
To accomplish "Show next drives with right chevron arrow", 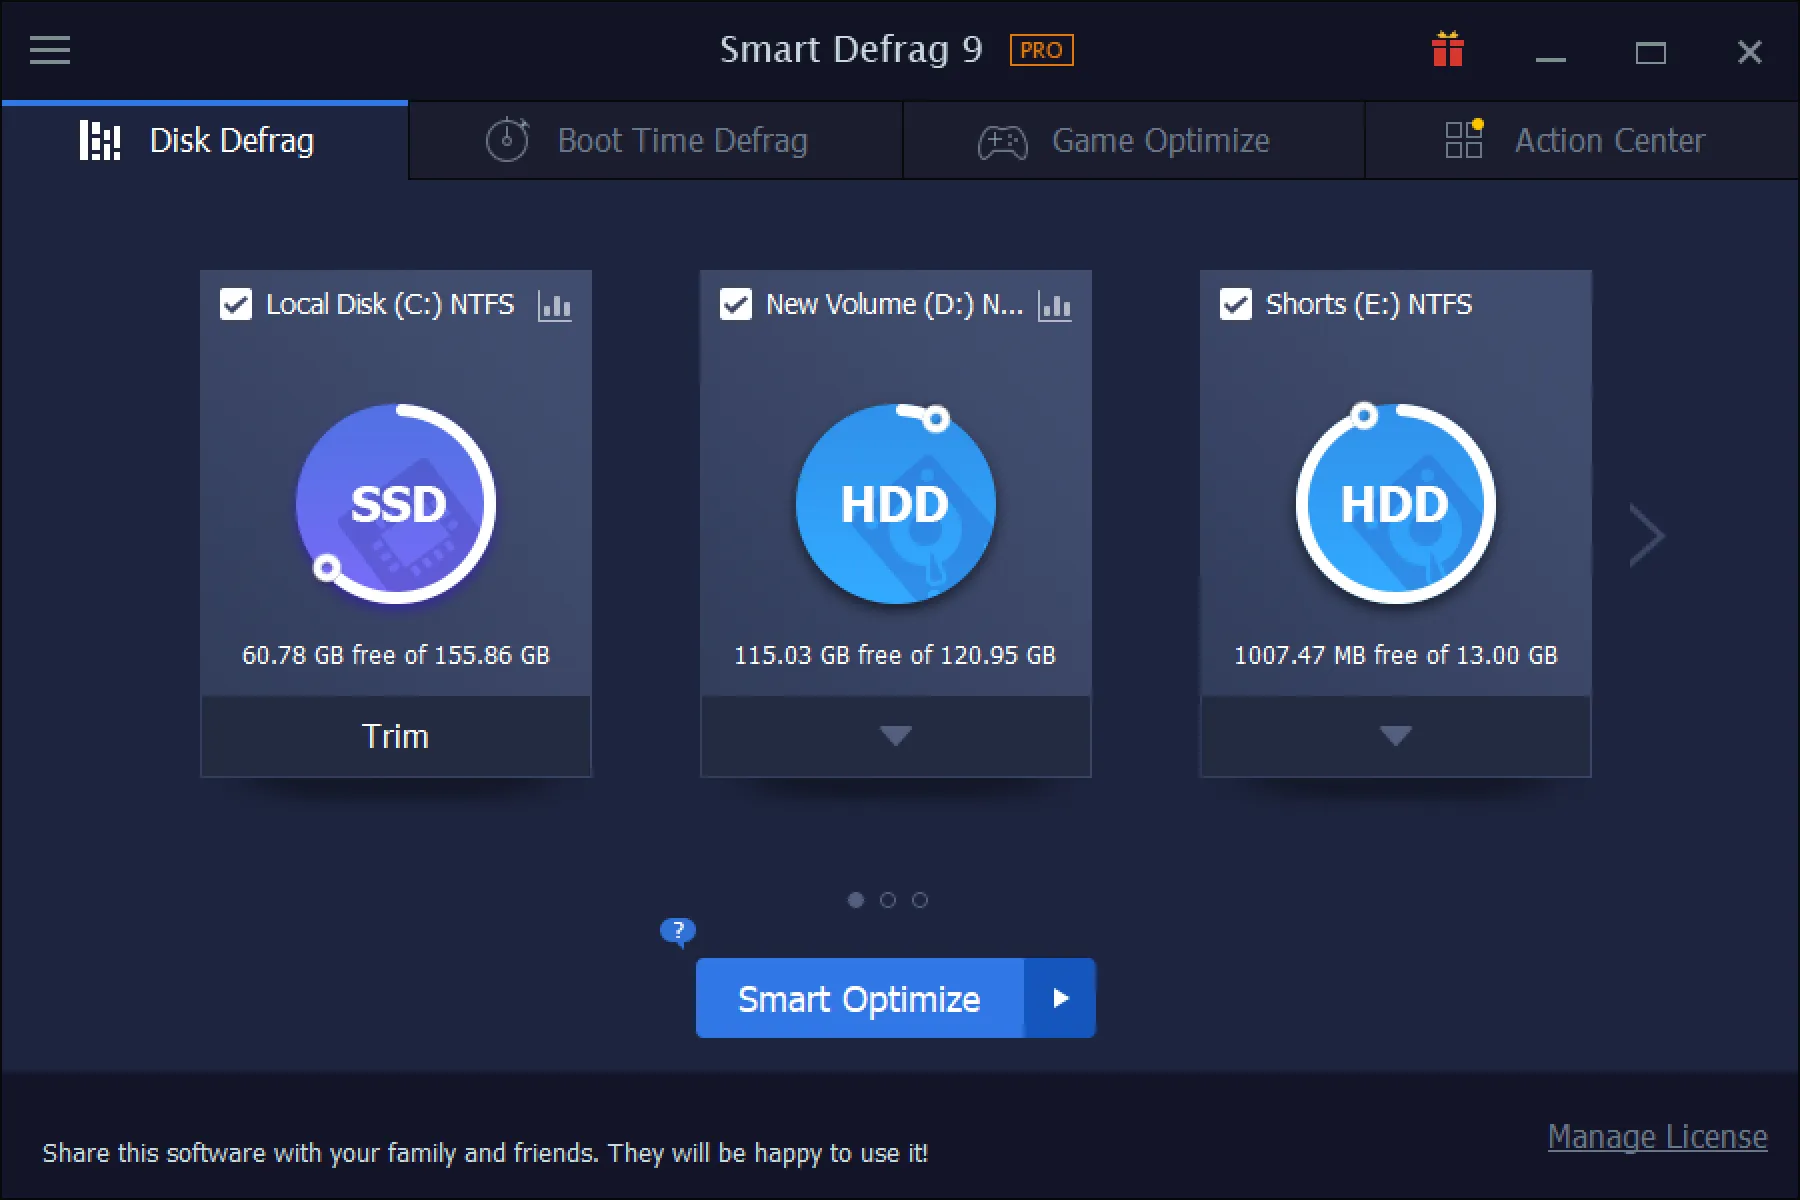I will coord(1646,536).
